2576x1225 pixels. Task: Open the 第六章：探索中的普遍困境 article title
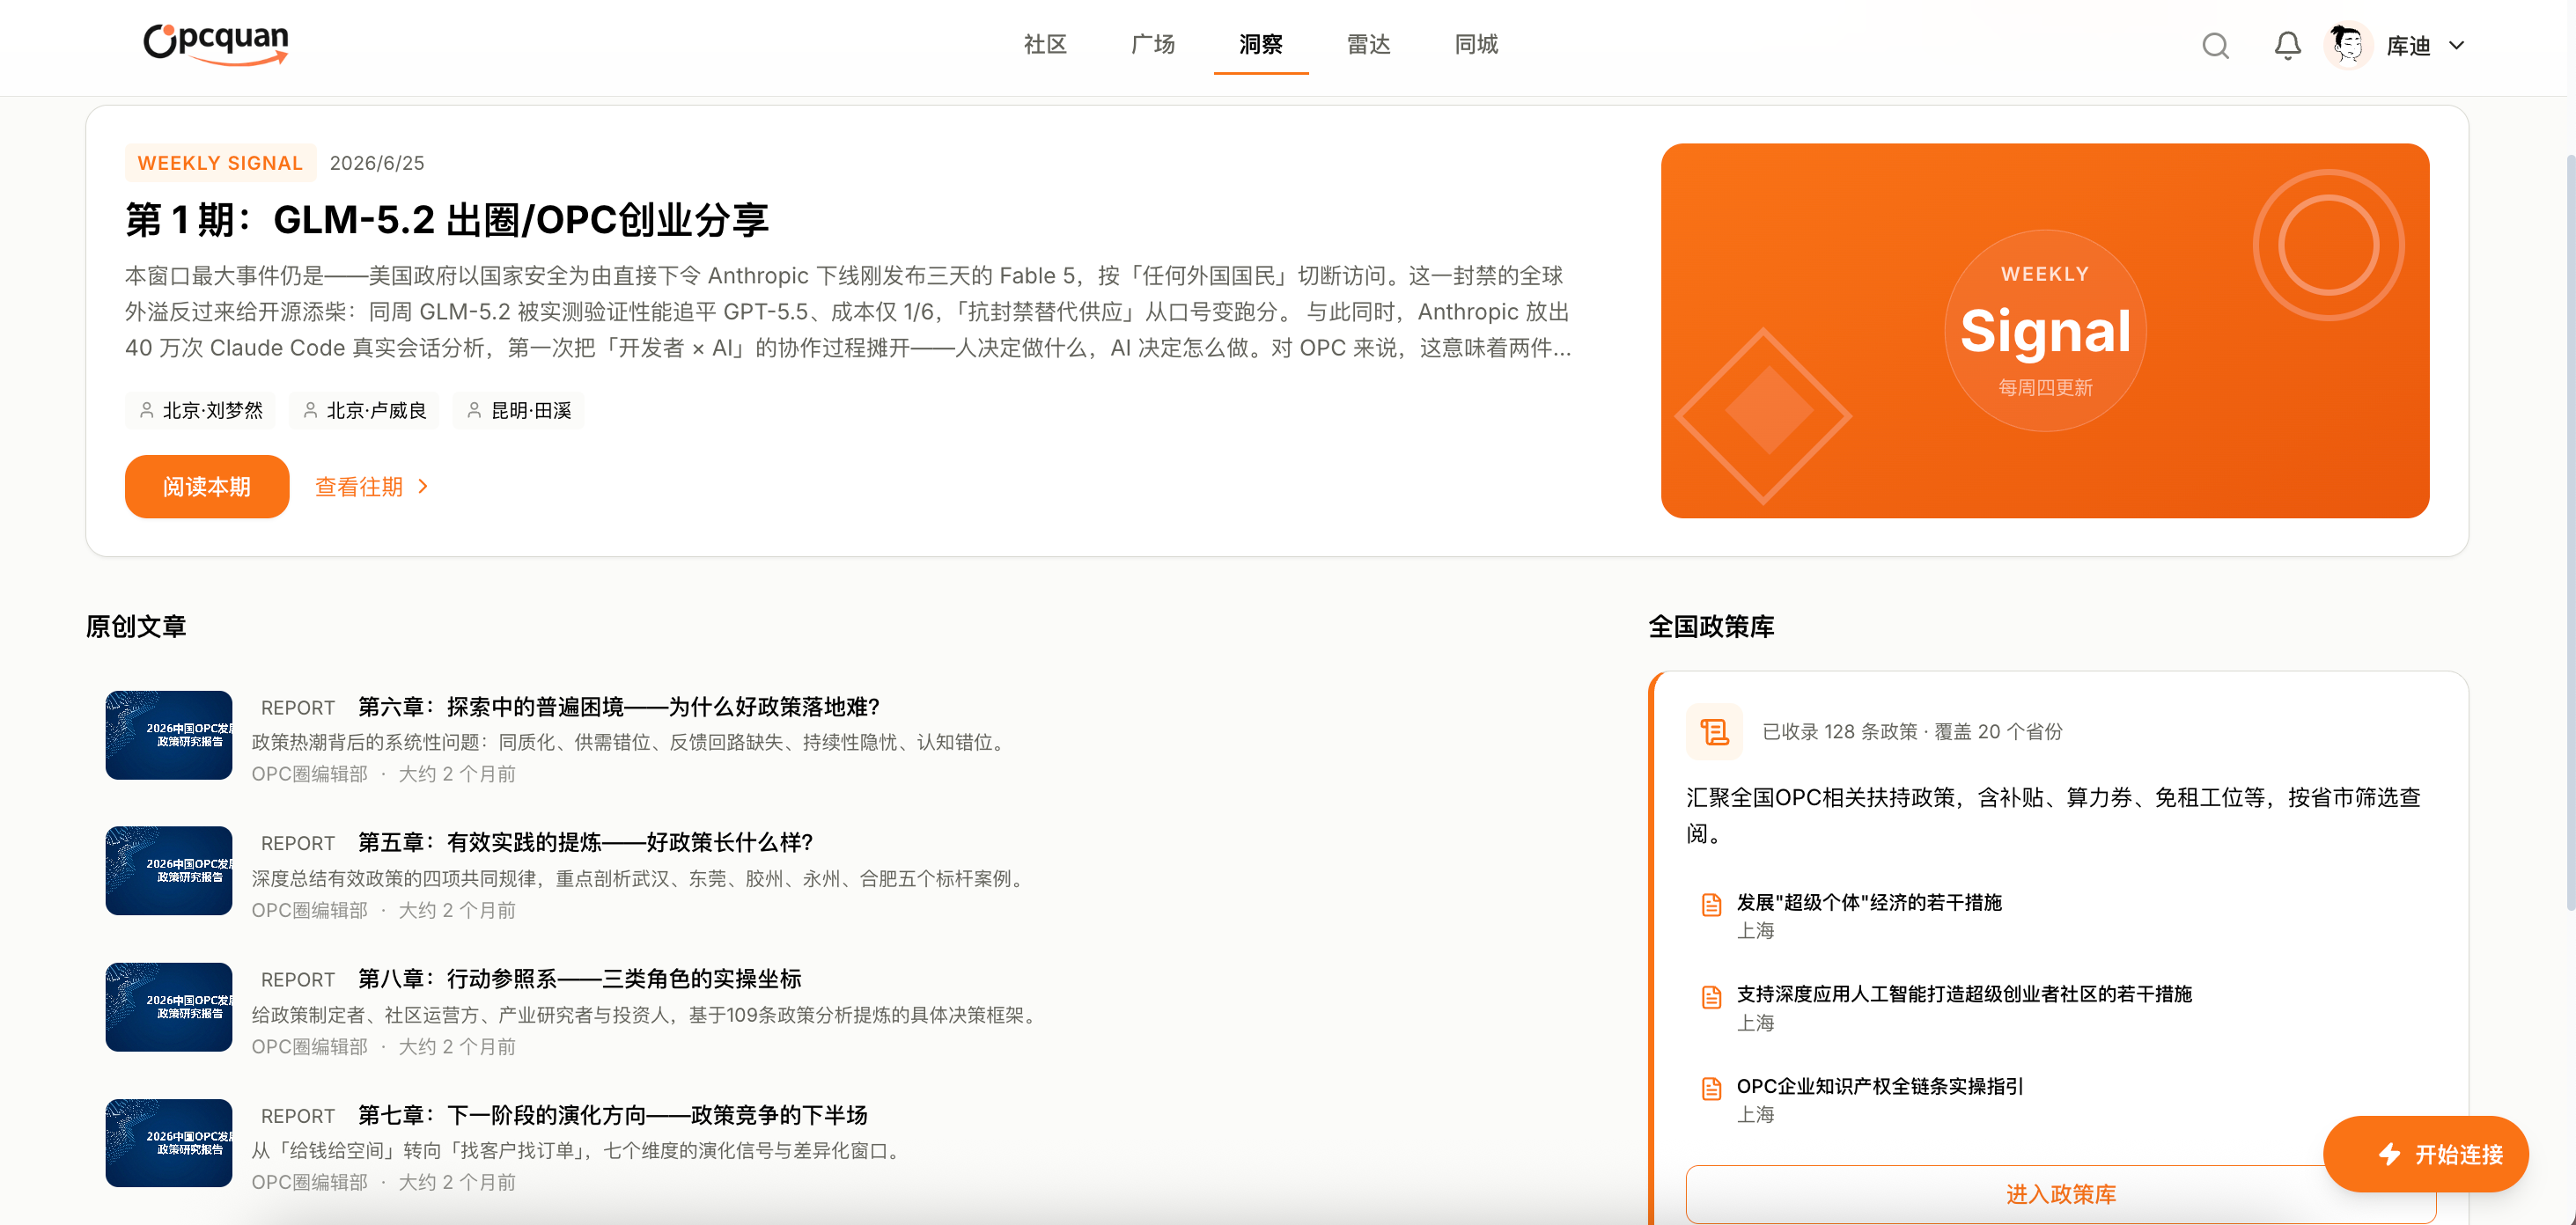tap(619, 708)
